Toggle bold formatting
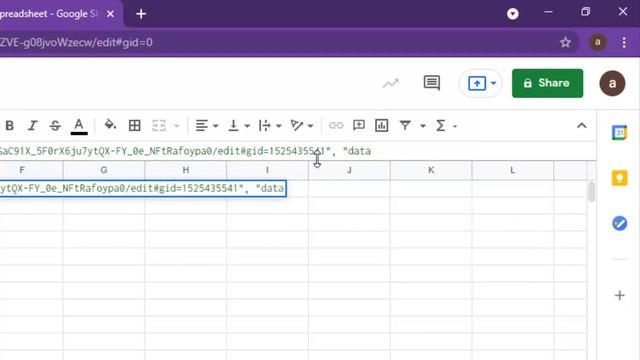The width and height of the screenshot is (640, 360). [10, 125]
